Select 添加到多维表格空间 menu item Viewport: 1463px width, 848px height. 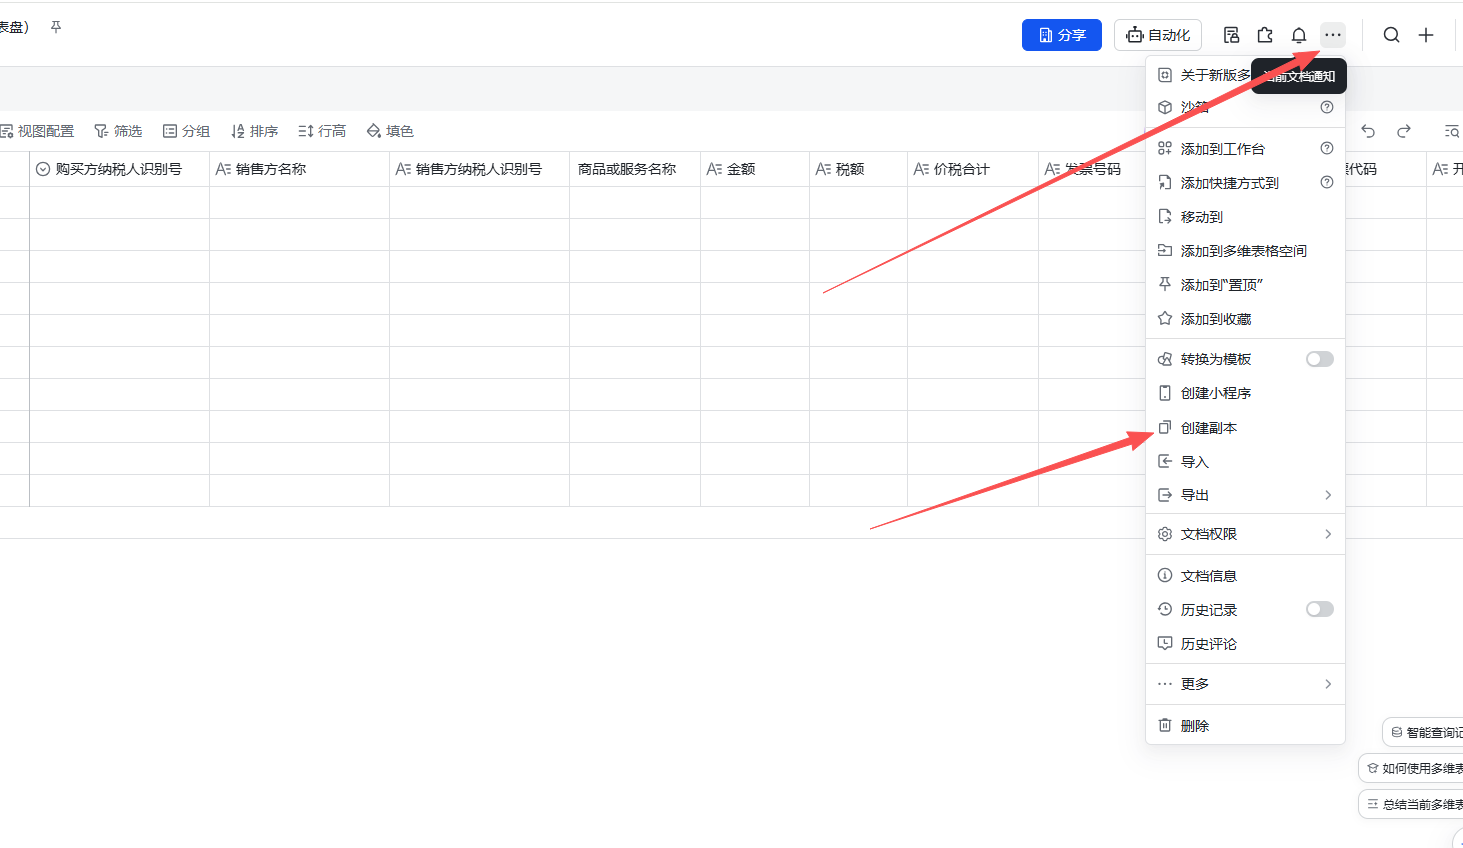pos(1245,251)
